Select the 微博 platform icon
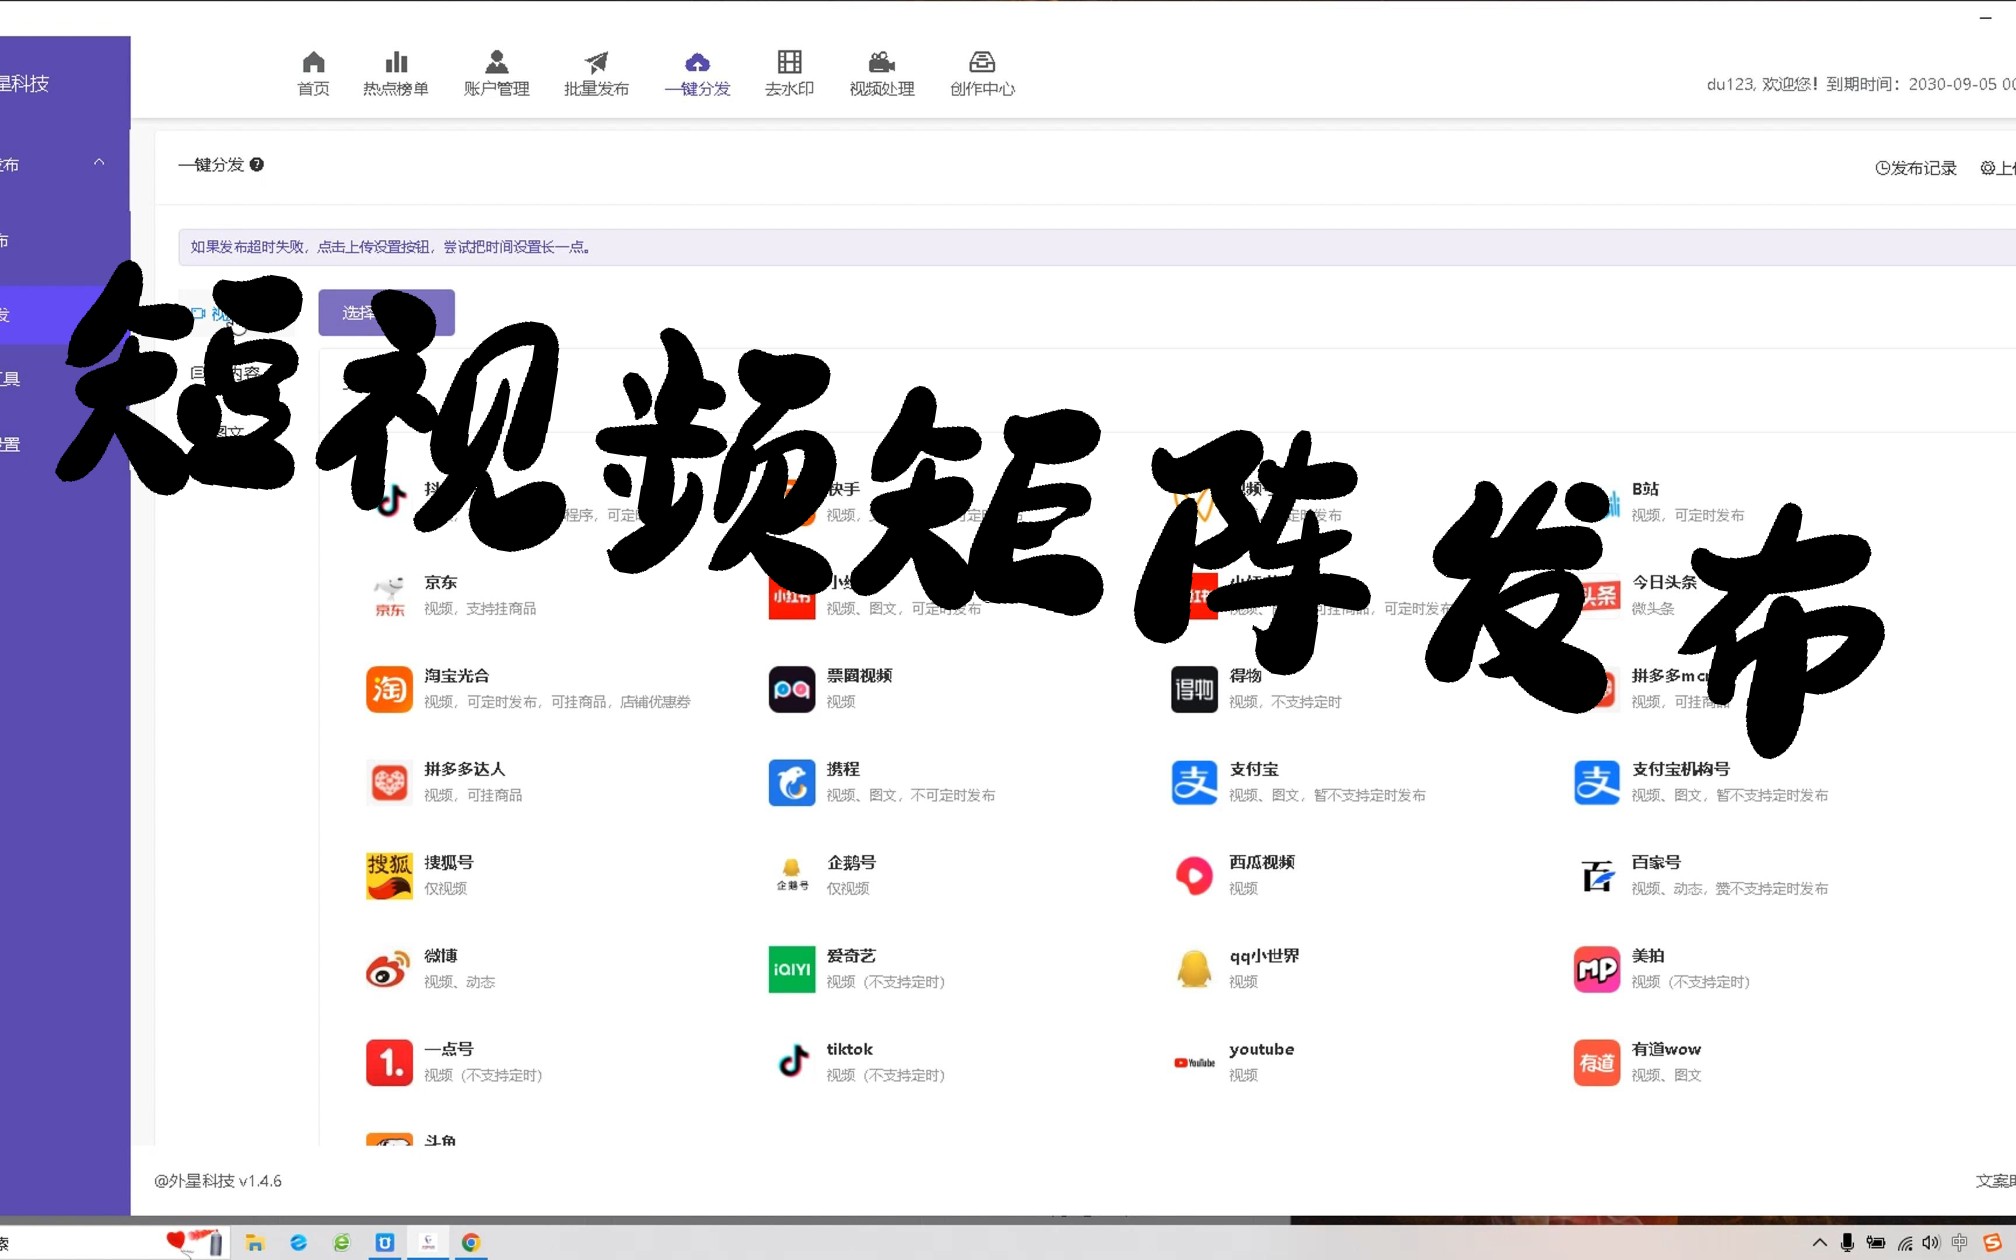The height and width of the screenshot is (1260, 2016). click(389, 969)
